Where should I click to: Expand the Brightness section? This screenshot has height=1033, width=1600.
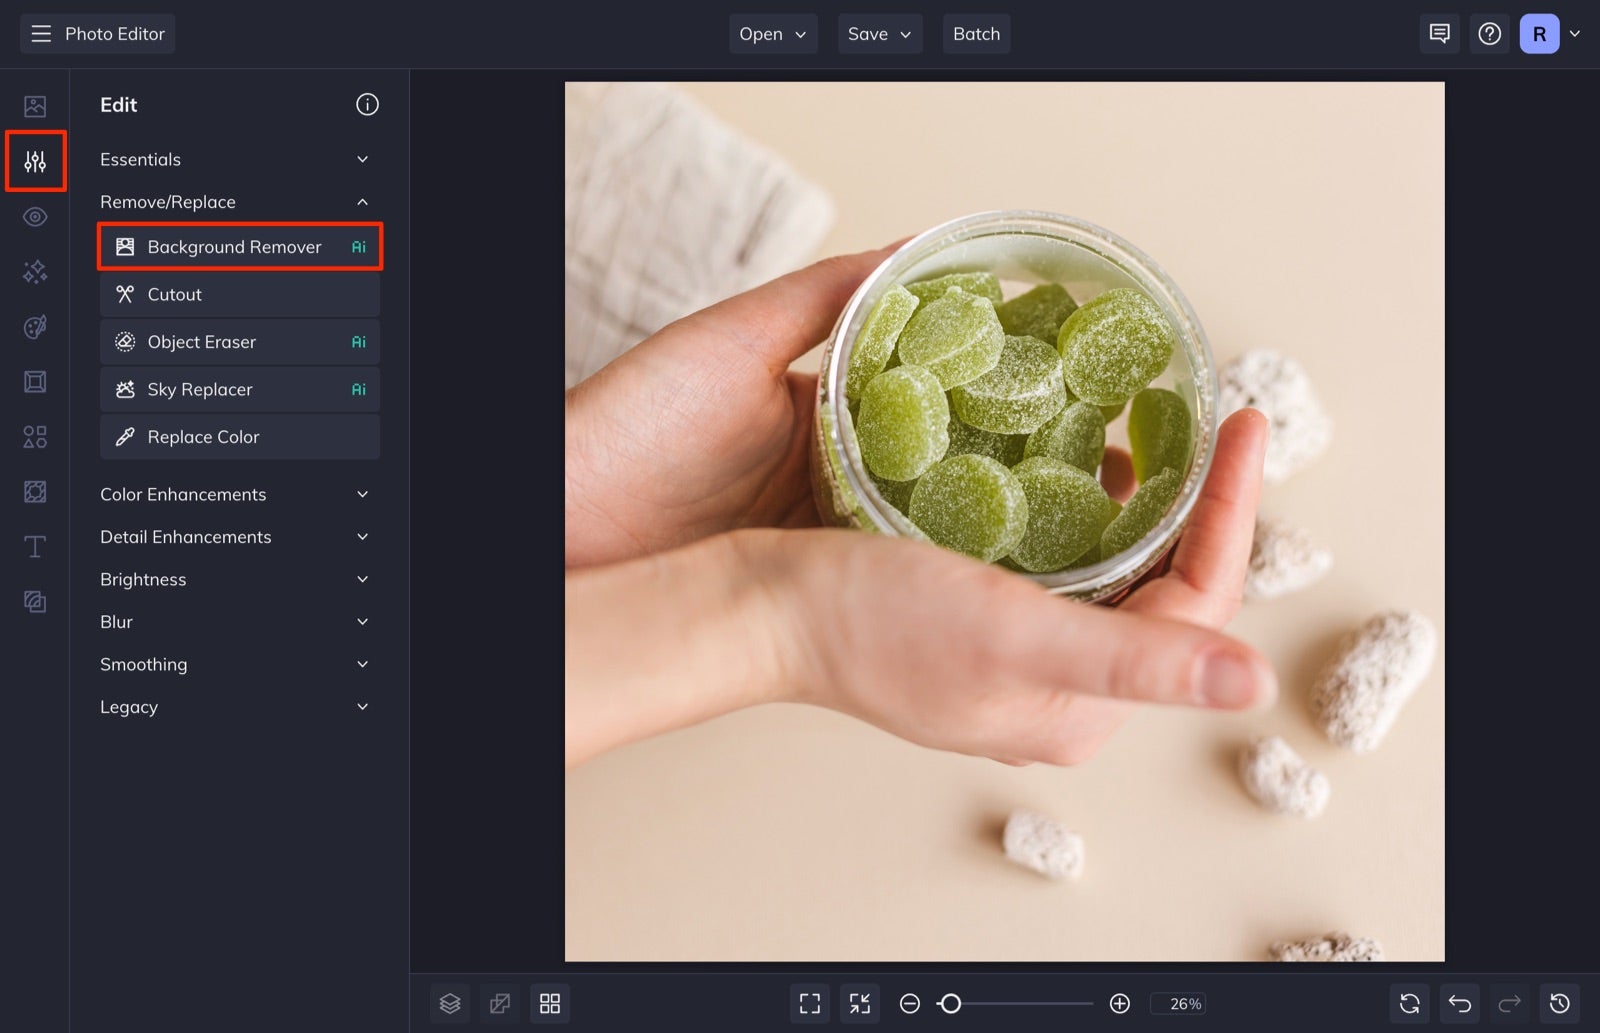pos(237,579)
